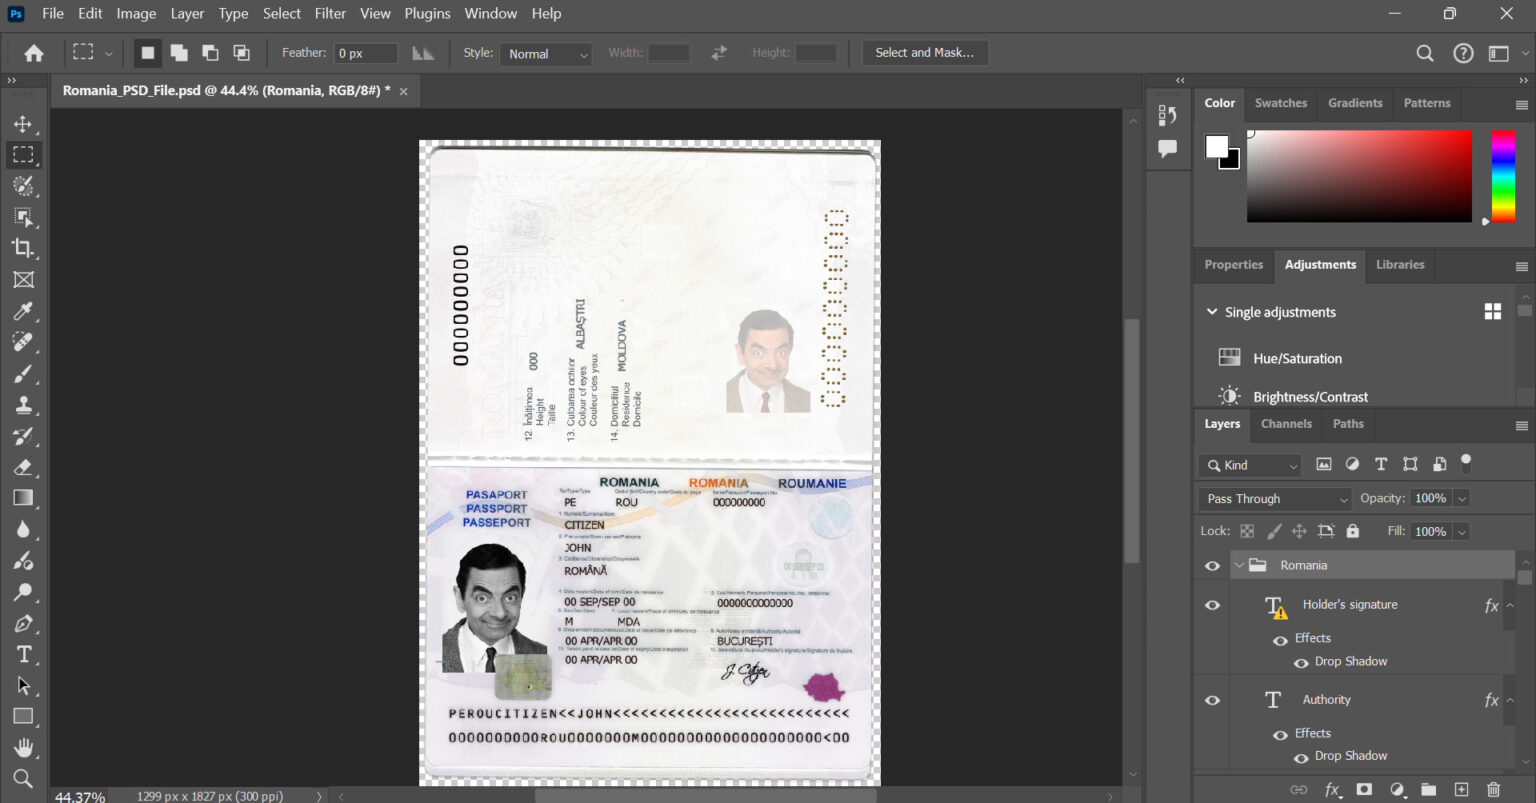Open the History panel icon
The image size is (1536, 803).
1167,116
